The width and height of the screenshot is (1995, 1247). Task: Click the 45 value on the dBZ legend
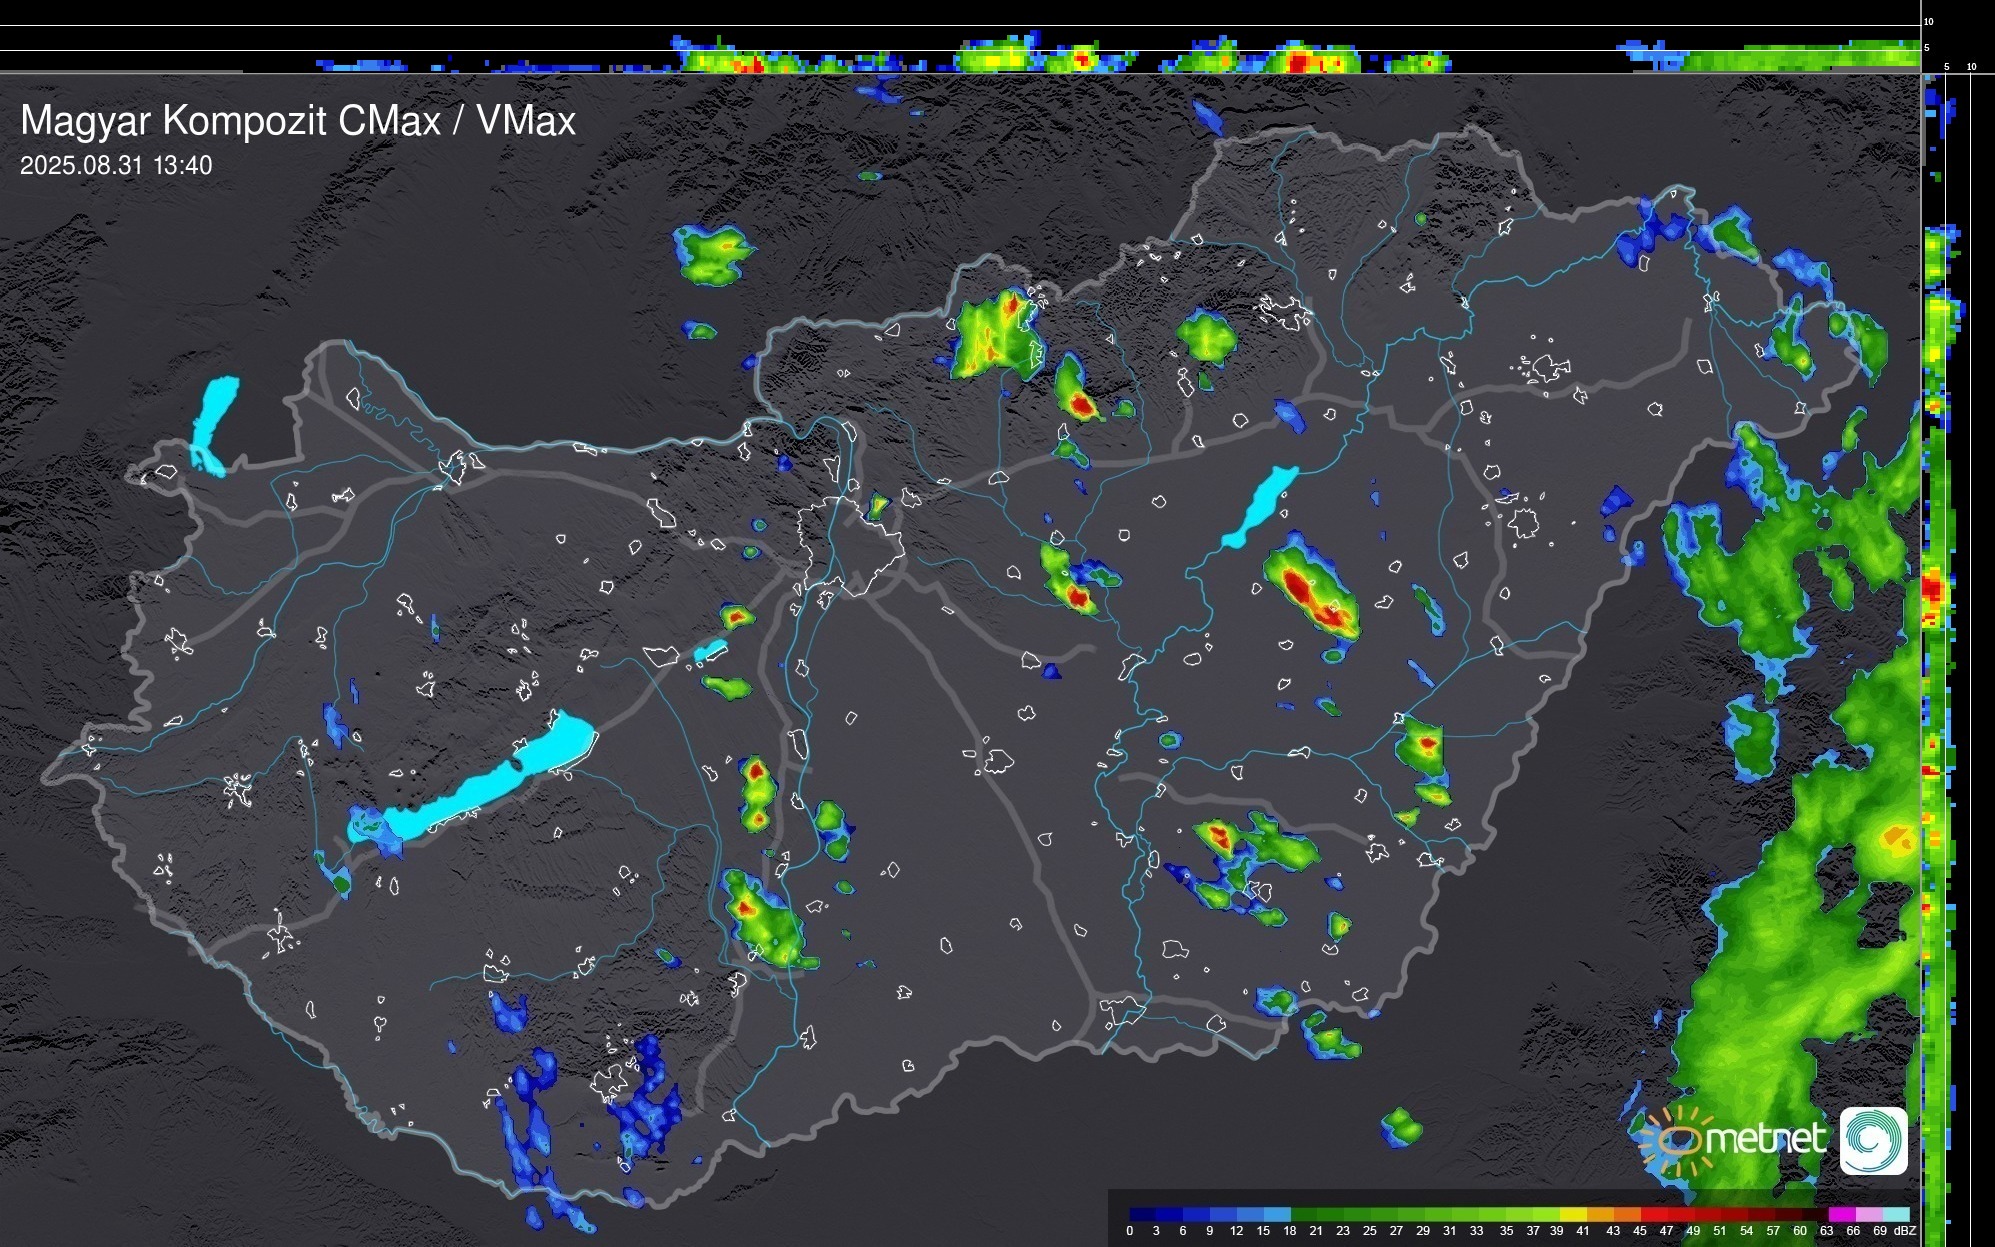(x=1640, y=1231)
